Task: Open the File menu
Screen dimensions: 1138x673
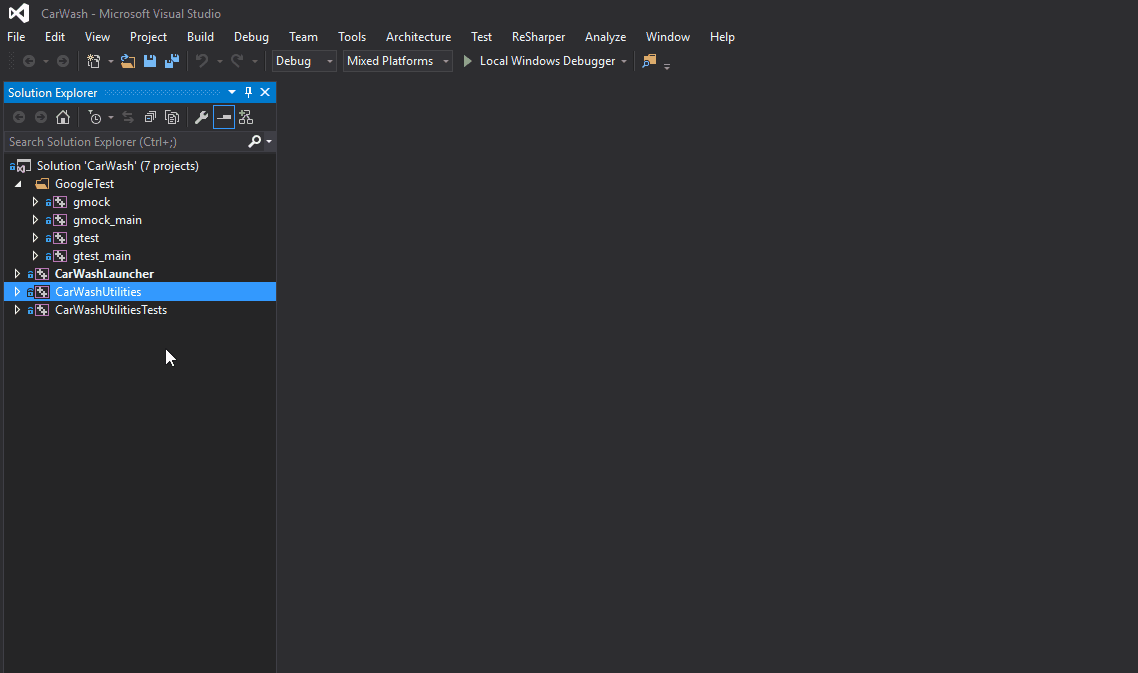Action: pyautogui.click(x=16, y=36)
